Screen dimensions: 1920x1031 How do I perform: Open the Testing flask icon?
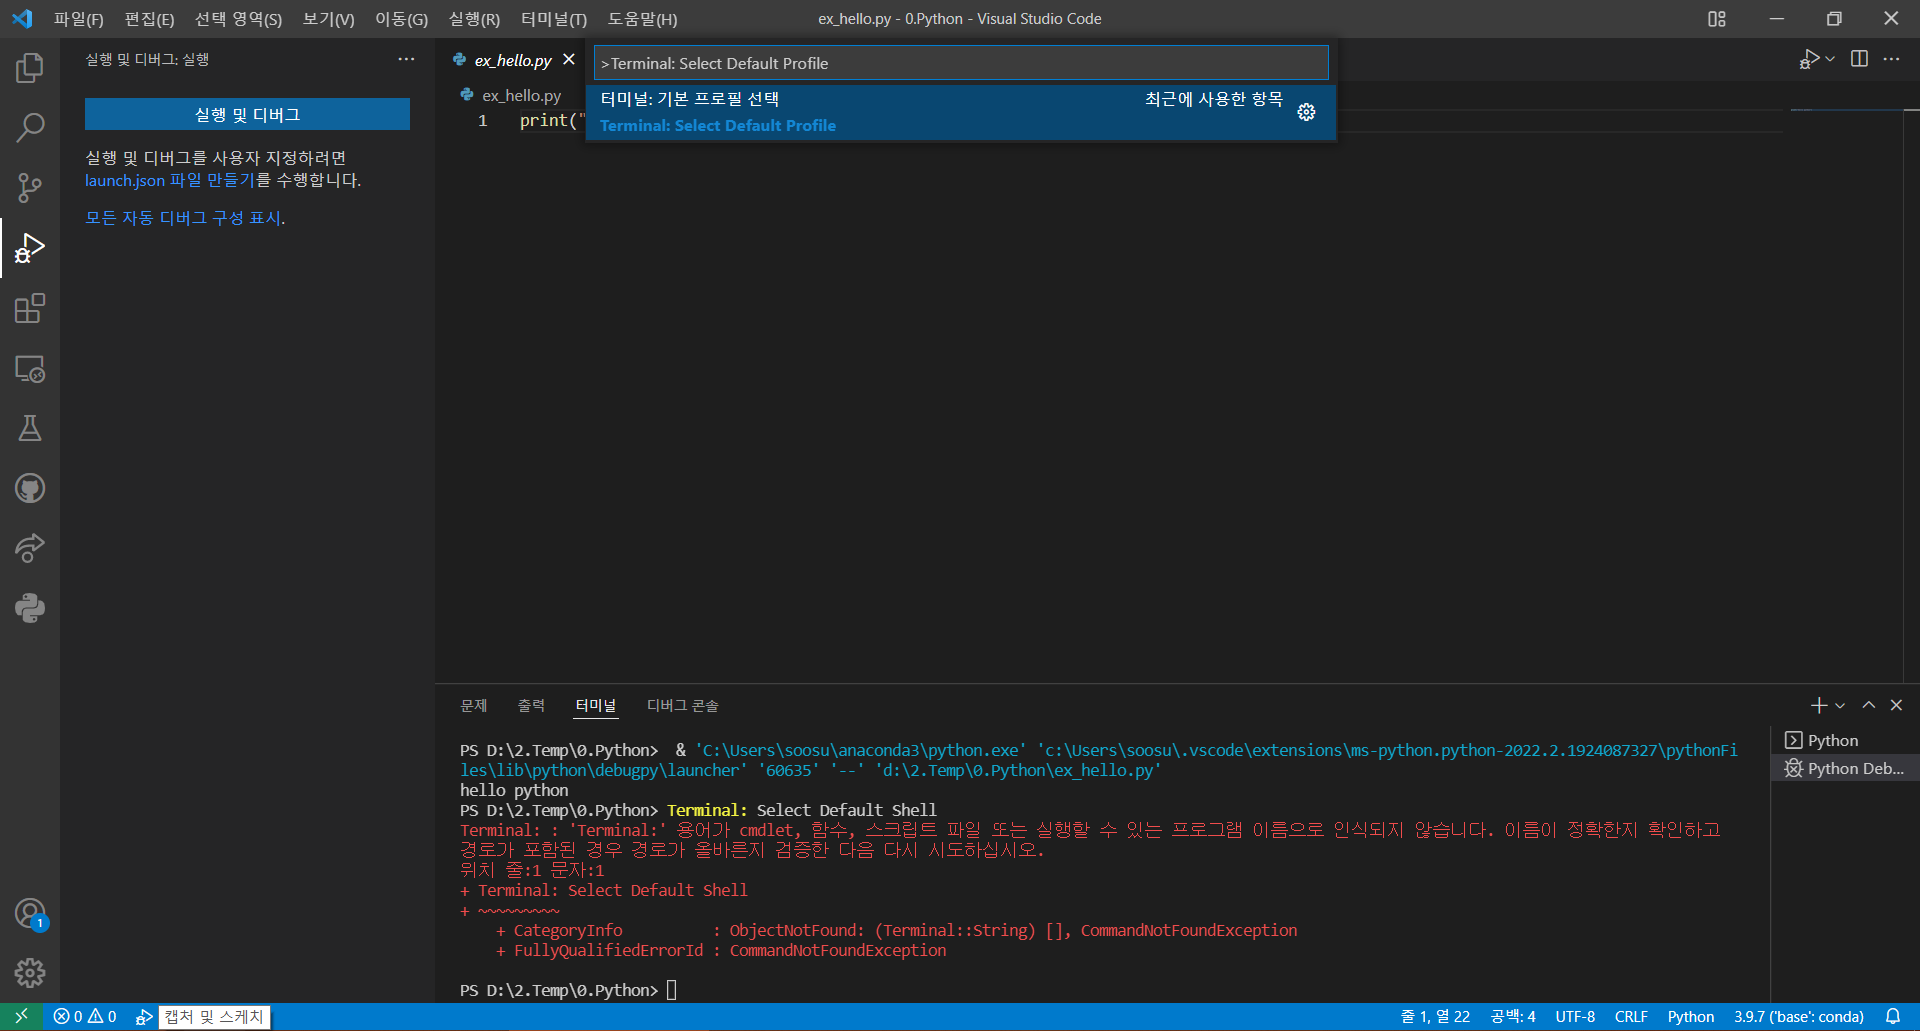(x=30, y=428)
